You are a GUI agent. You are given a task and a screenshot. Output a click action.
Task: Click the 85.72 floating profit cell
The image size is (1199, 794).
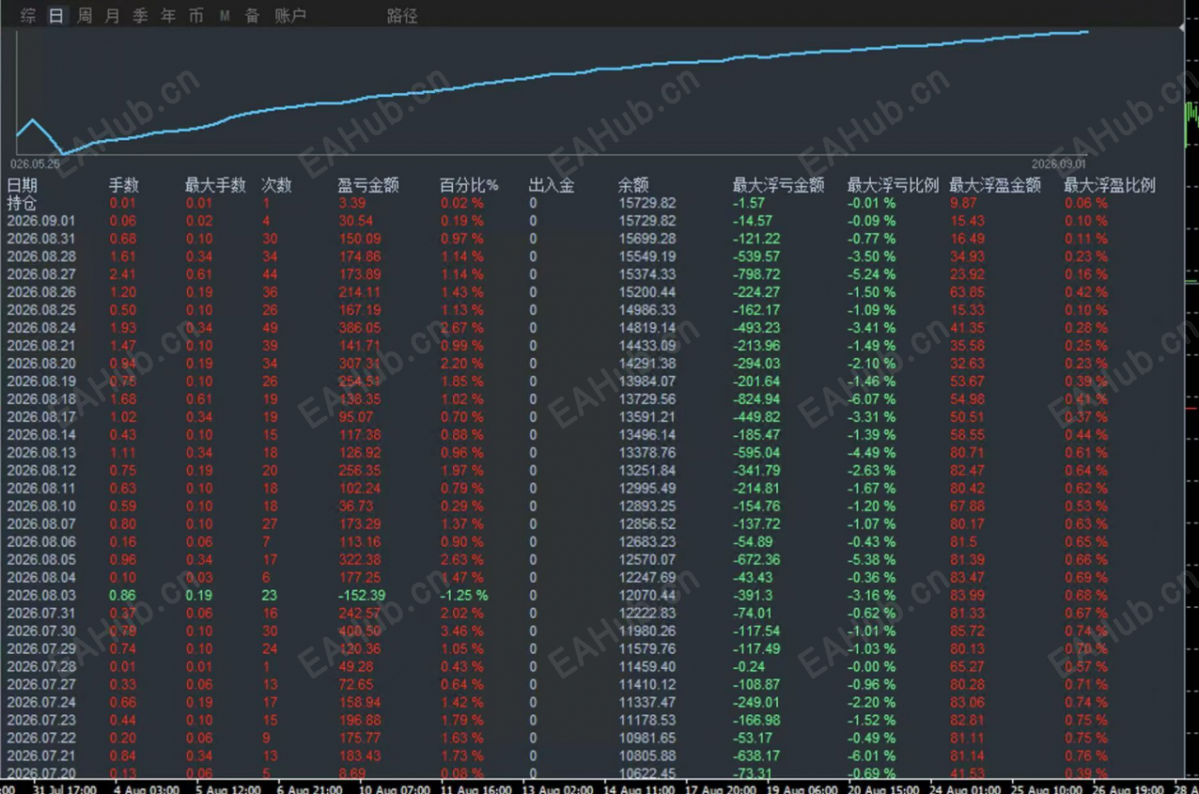967,631
